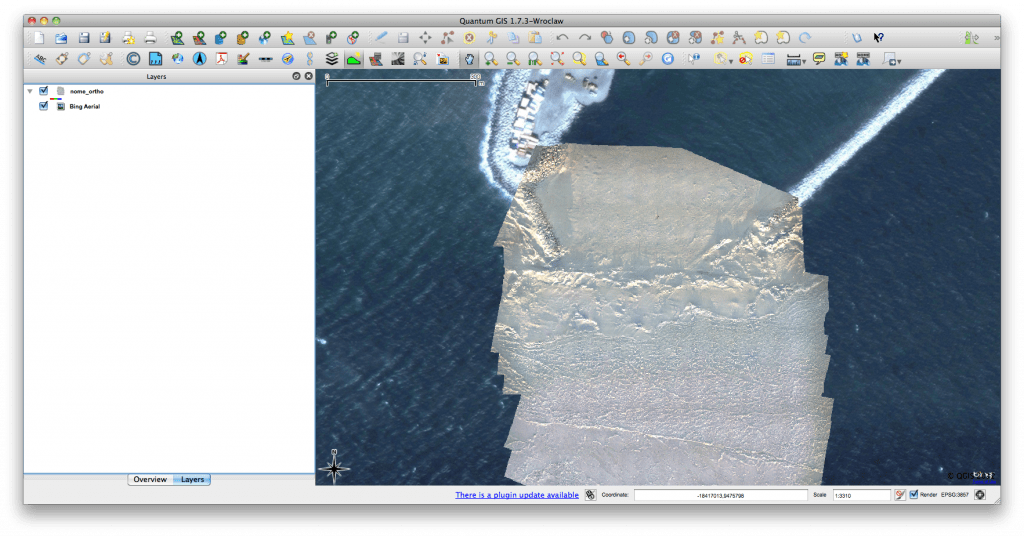Open the attribute table icon

point(768,59)
